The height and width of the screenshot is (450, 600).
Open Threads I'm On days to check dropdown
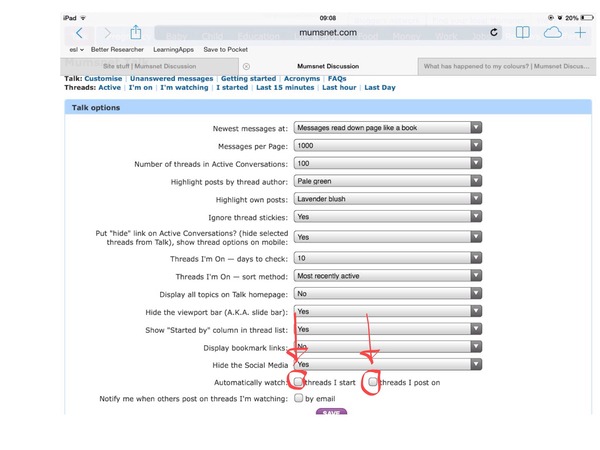tap(388, 258)
